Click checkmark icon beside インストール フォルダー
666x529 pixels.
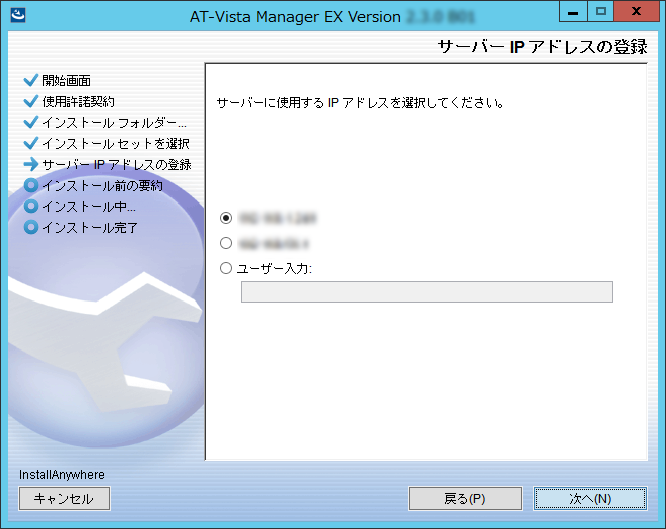pos(31,122)
